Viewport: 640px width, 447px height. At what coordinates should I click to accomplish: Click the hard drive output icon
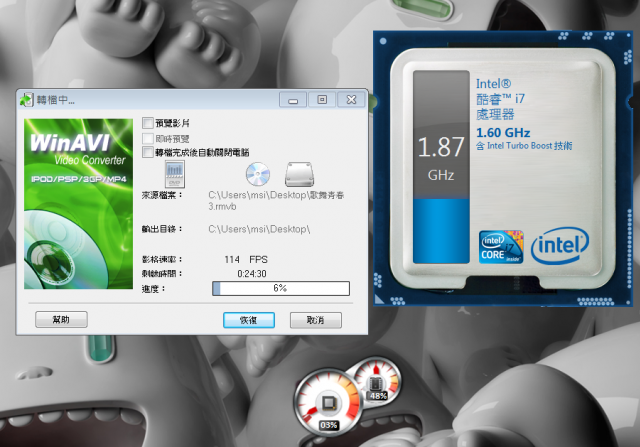point(299,174)
